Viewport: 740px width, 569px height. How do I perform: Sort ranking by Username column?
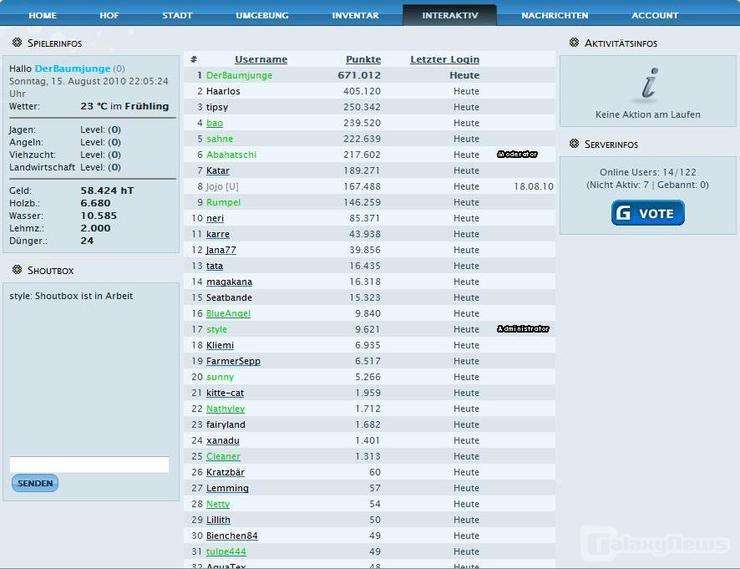[x=261, y=59]
